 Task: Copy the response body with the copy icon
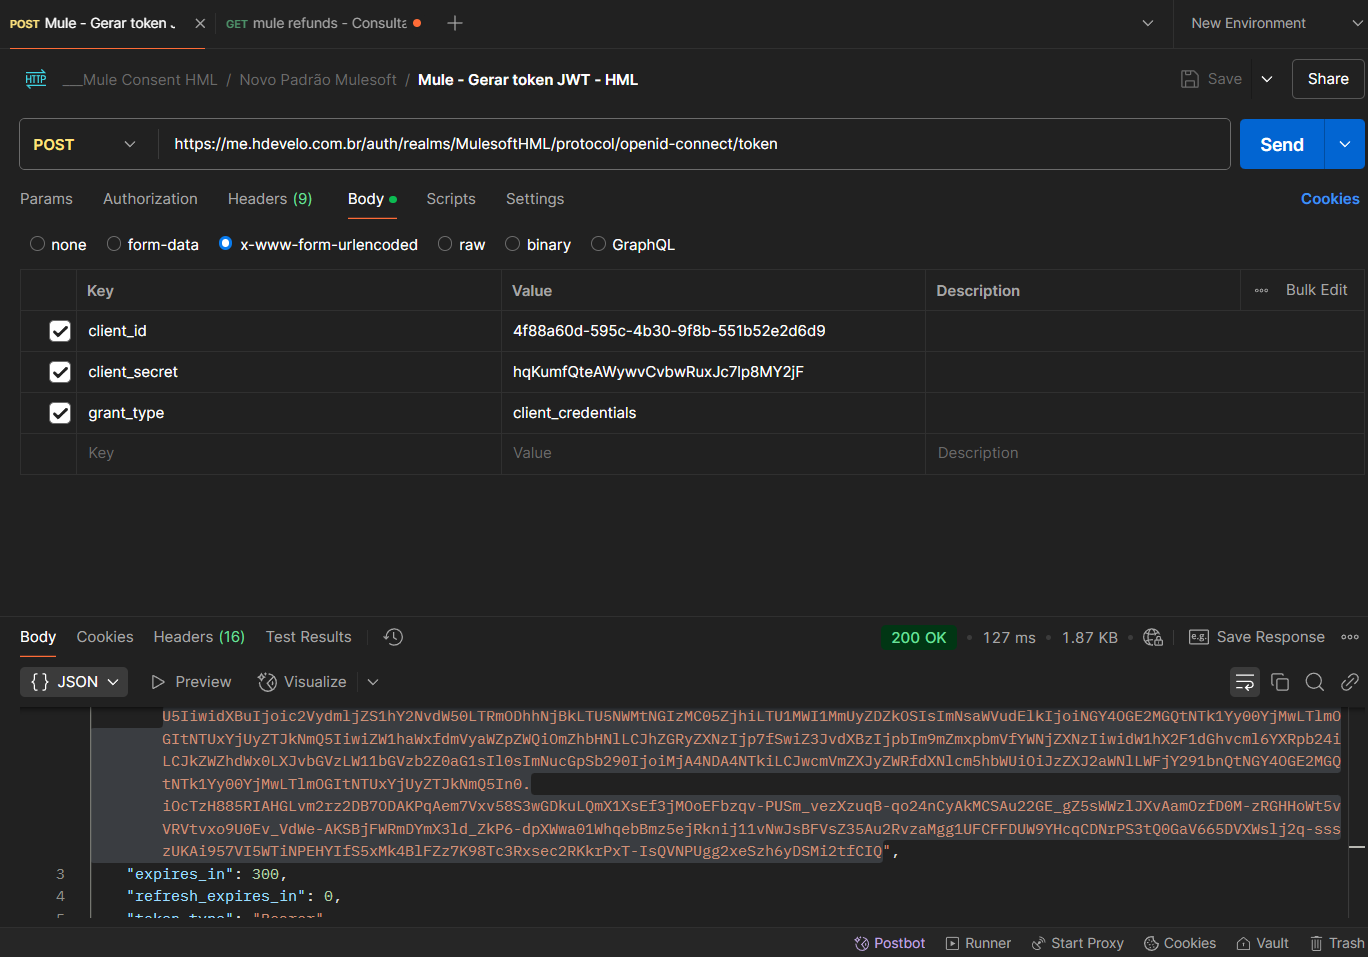pos(1279,682)
